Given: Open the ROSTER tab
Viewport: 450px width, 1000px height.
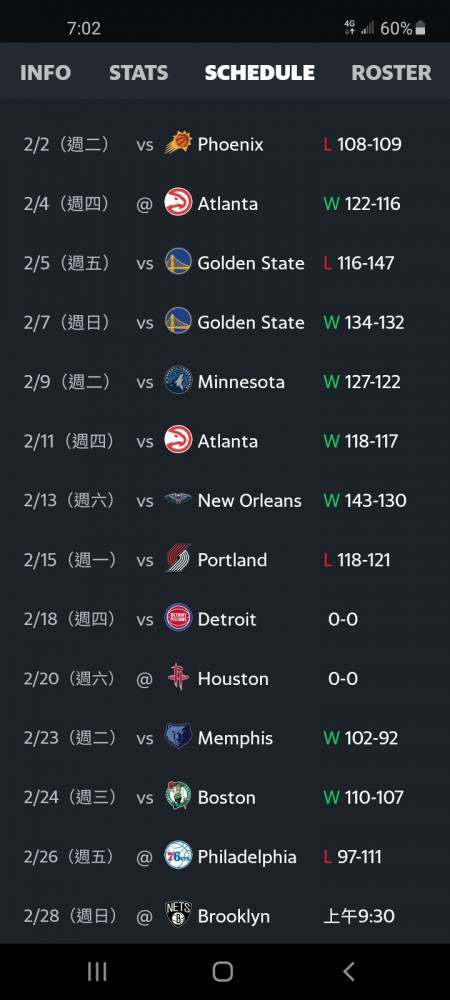Looking at the screenshot, I should 391,72.
